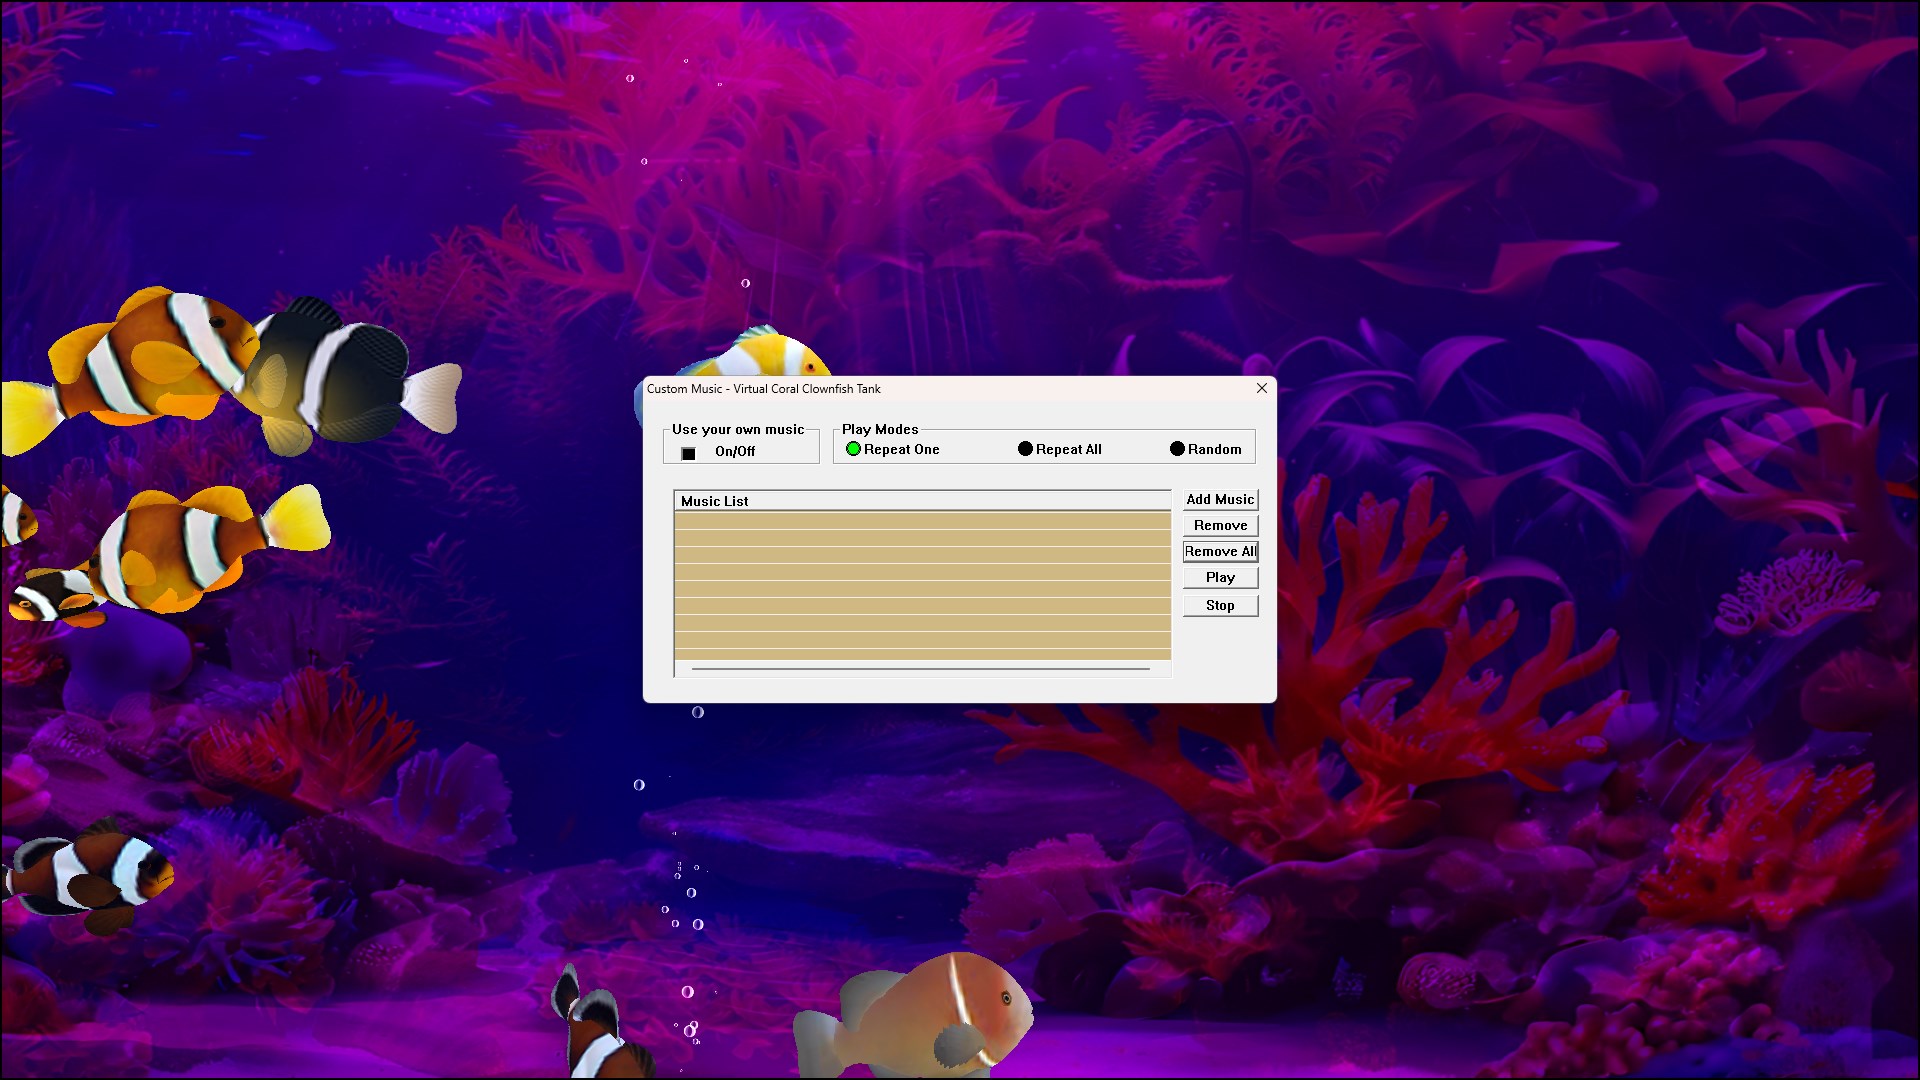This screenshot has height=1080, width=1920.
Task: Click the Custom Music dialog title bar
Action: click(x=900, y=389)
